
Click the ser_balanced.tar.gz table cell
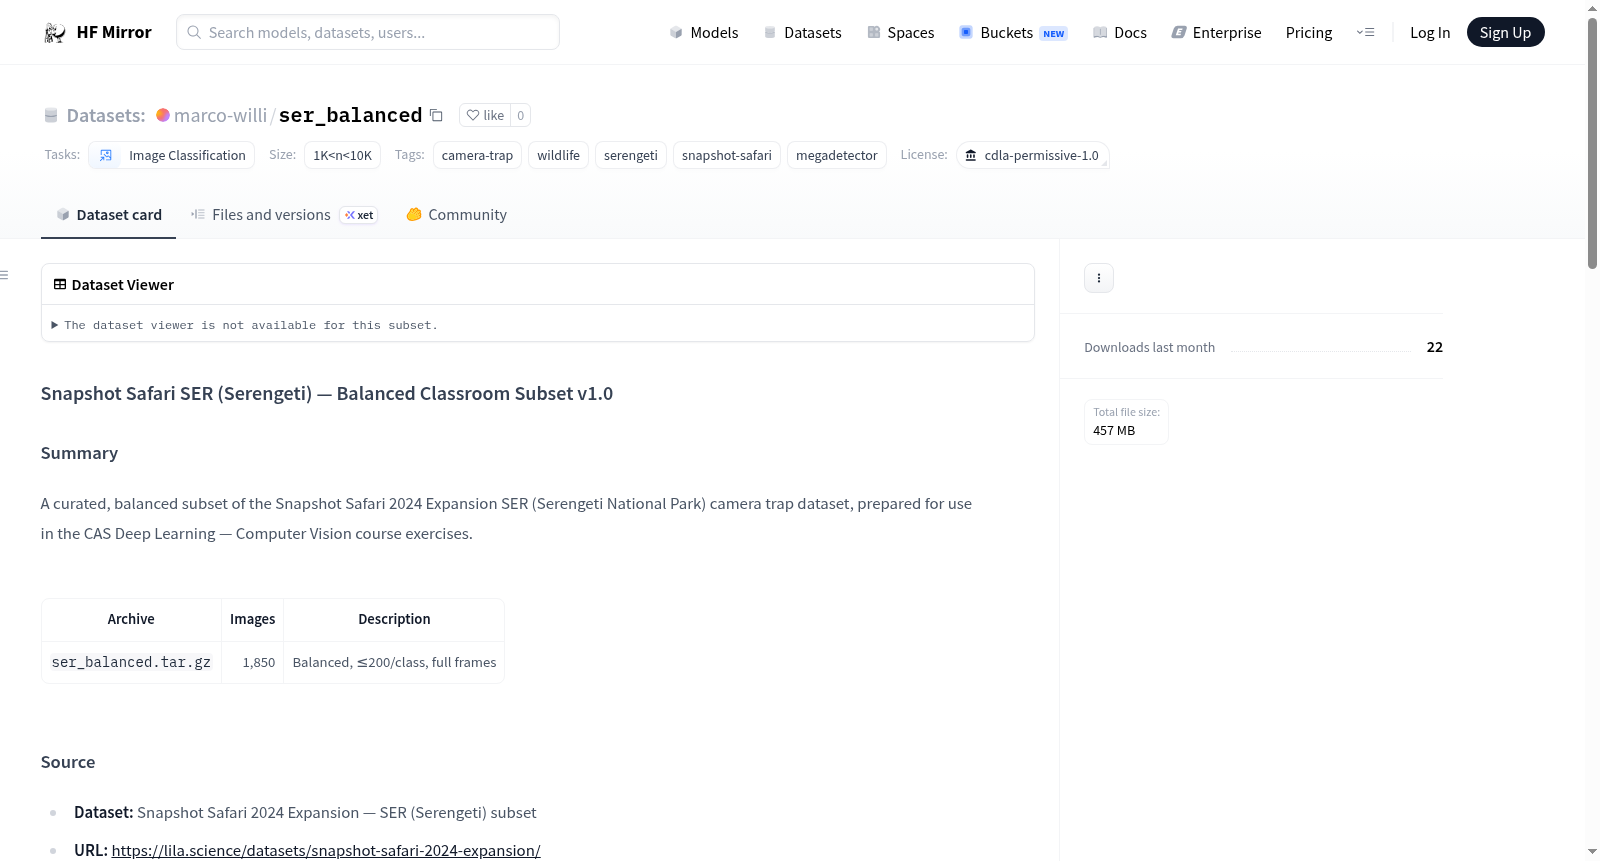[x=131, y=662]
